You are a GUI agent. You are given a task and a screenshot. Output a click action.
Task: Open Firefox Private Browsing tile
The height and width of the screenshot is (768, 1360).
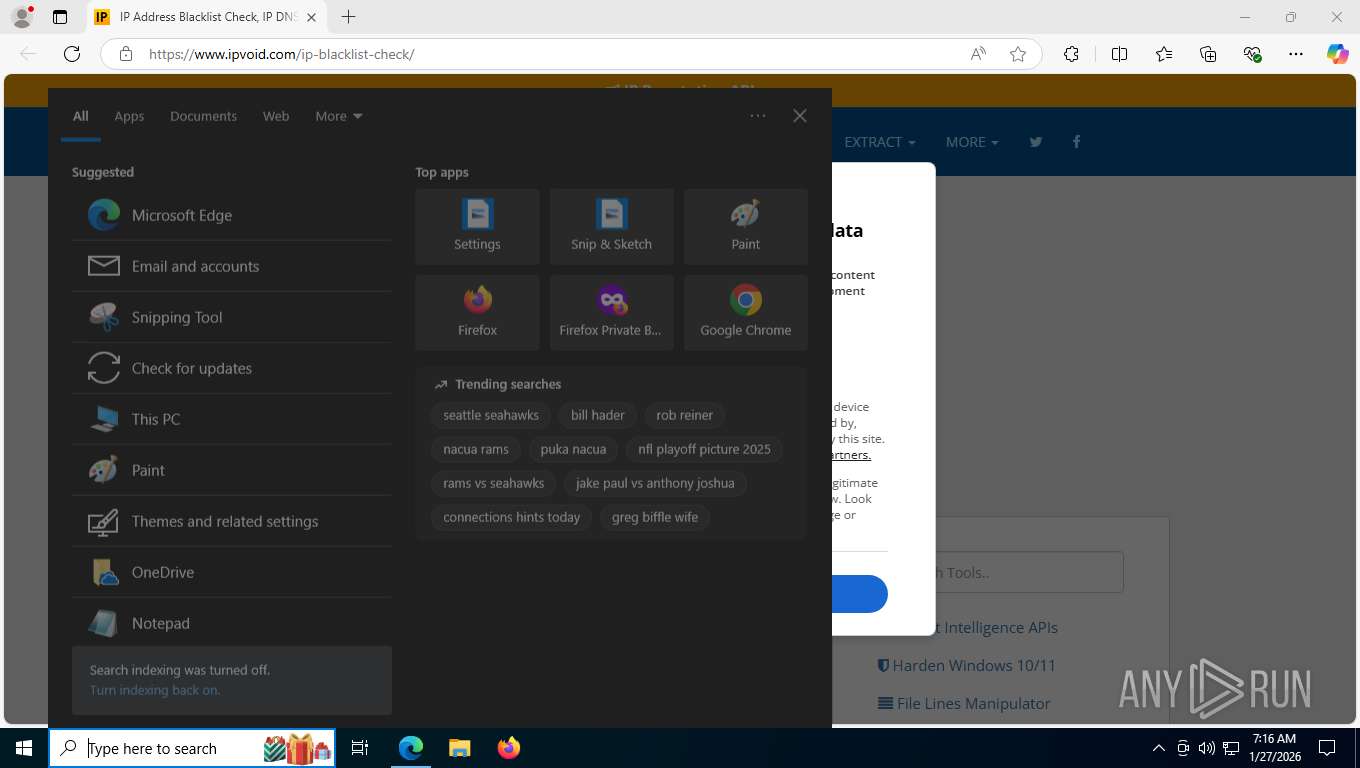[611, 313]
